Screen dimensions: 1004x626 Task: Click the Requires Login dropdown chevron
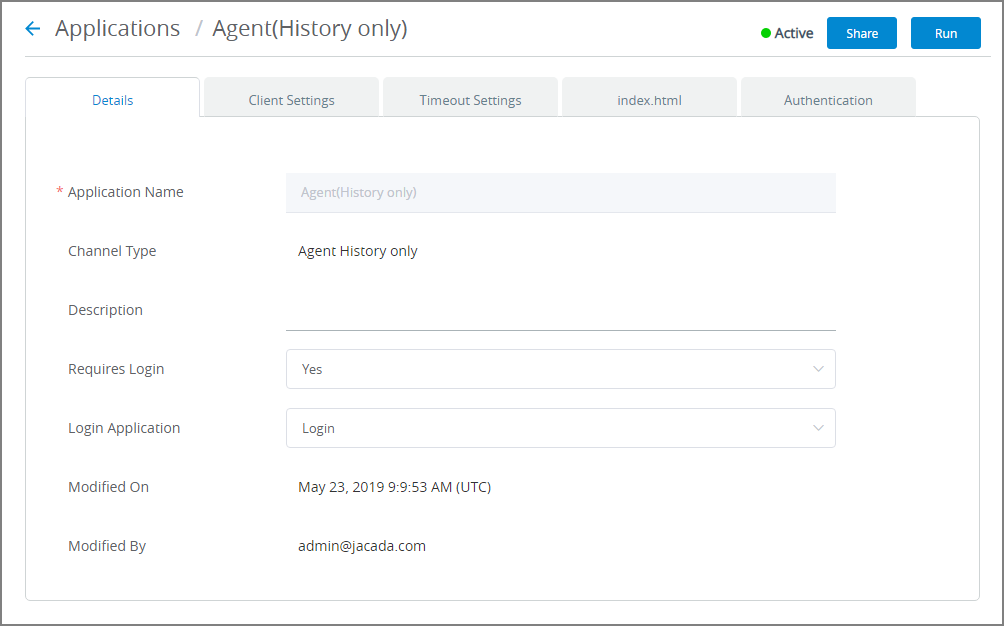pyautogui.click(x=817, y=369)
